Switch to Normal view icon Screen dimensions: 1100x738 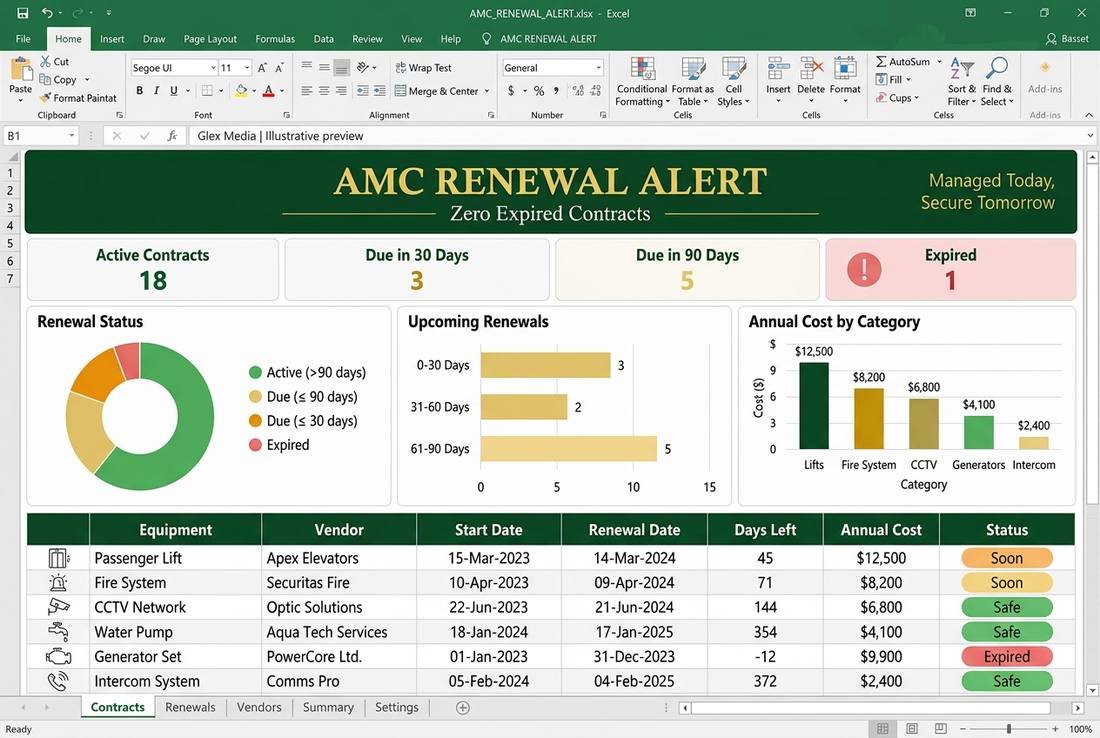pos(883,729)
